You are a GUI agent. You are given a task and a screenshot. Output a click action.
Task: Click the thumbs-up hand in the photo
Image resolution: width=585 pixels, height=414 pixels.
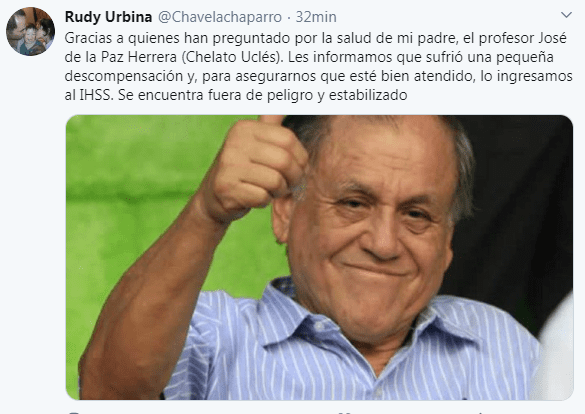pos(254,168)
